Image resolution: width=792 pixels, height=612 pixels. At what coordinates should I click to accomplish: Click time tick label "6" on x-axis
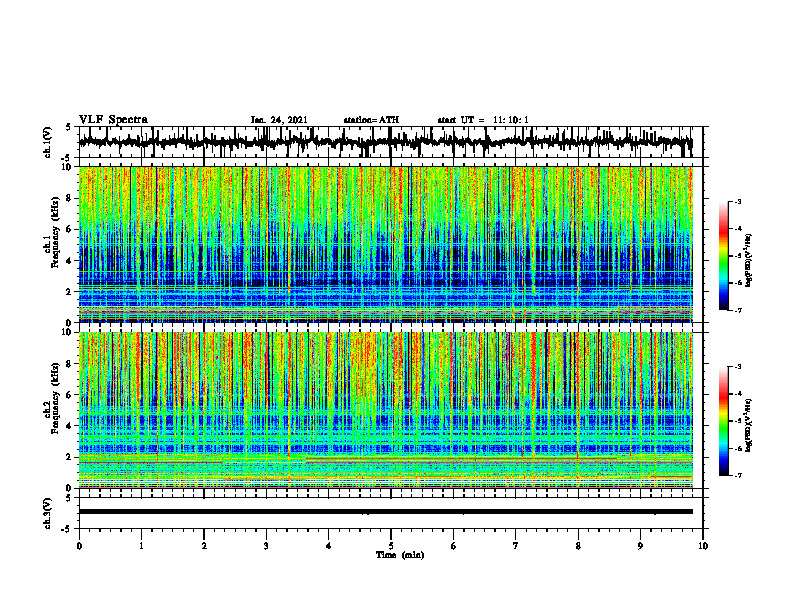(454, 546)
